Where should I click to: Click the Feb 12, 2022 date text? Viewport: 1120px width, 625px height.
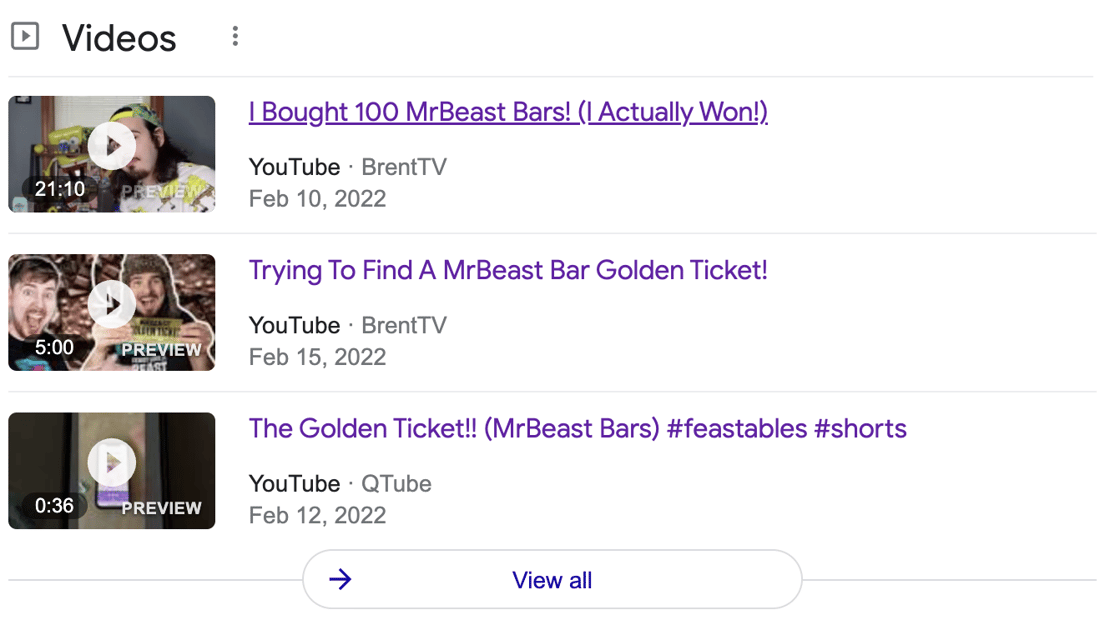click(x=317, y=515)
